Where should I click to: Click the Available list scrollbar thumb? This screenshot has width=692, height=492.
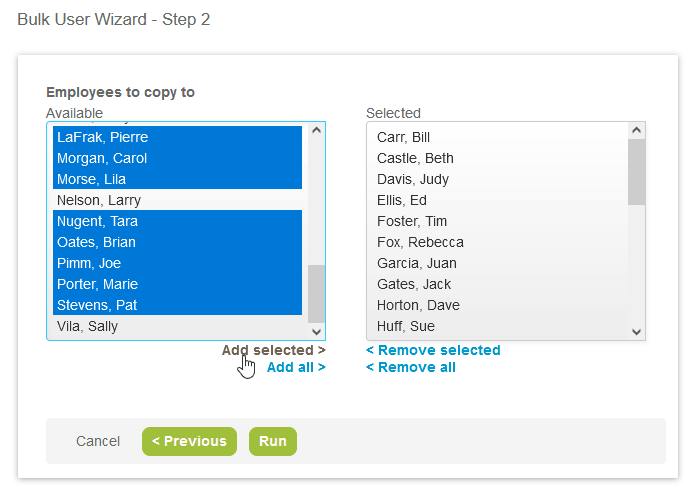tap(316, 292)
